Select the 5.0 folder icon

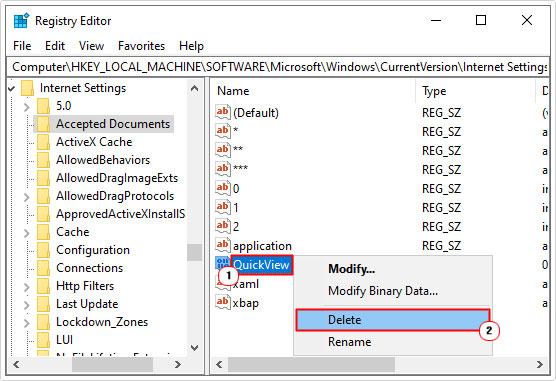click(x=44, y=106)
